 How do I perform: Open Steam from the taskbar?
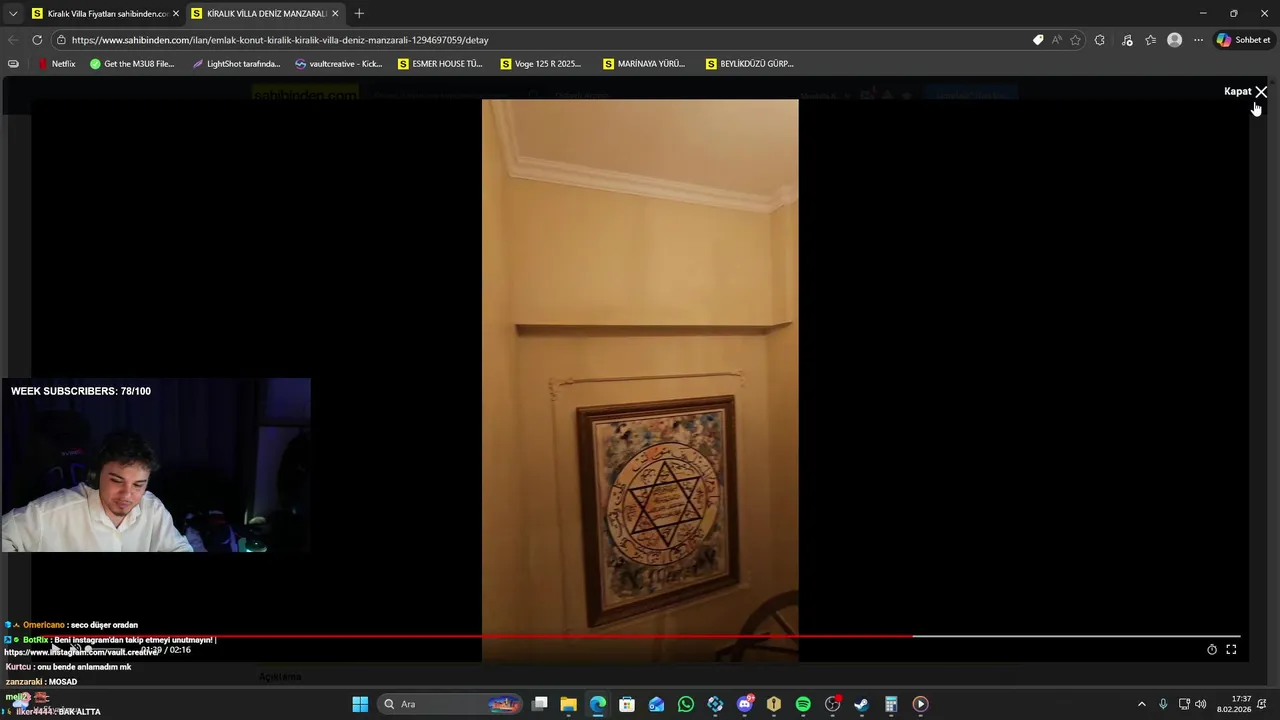[862, 704]
